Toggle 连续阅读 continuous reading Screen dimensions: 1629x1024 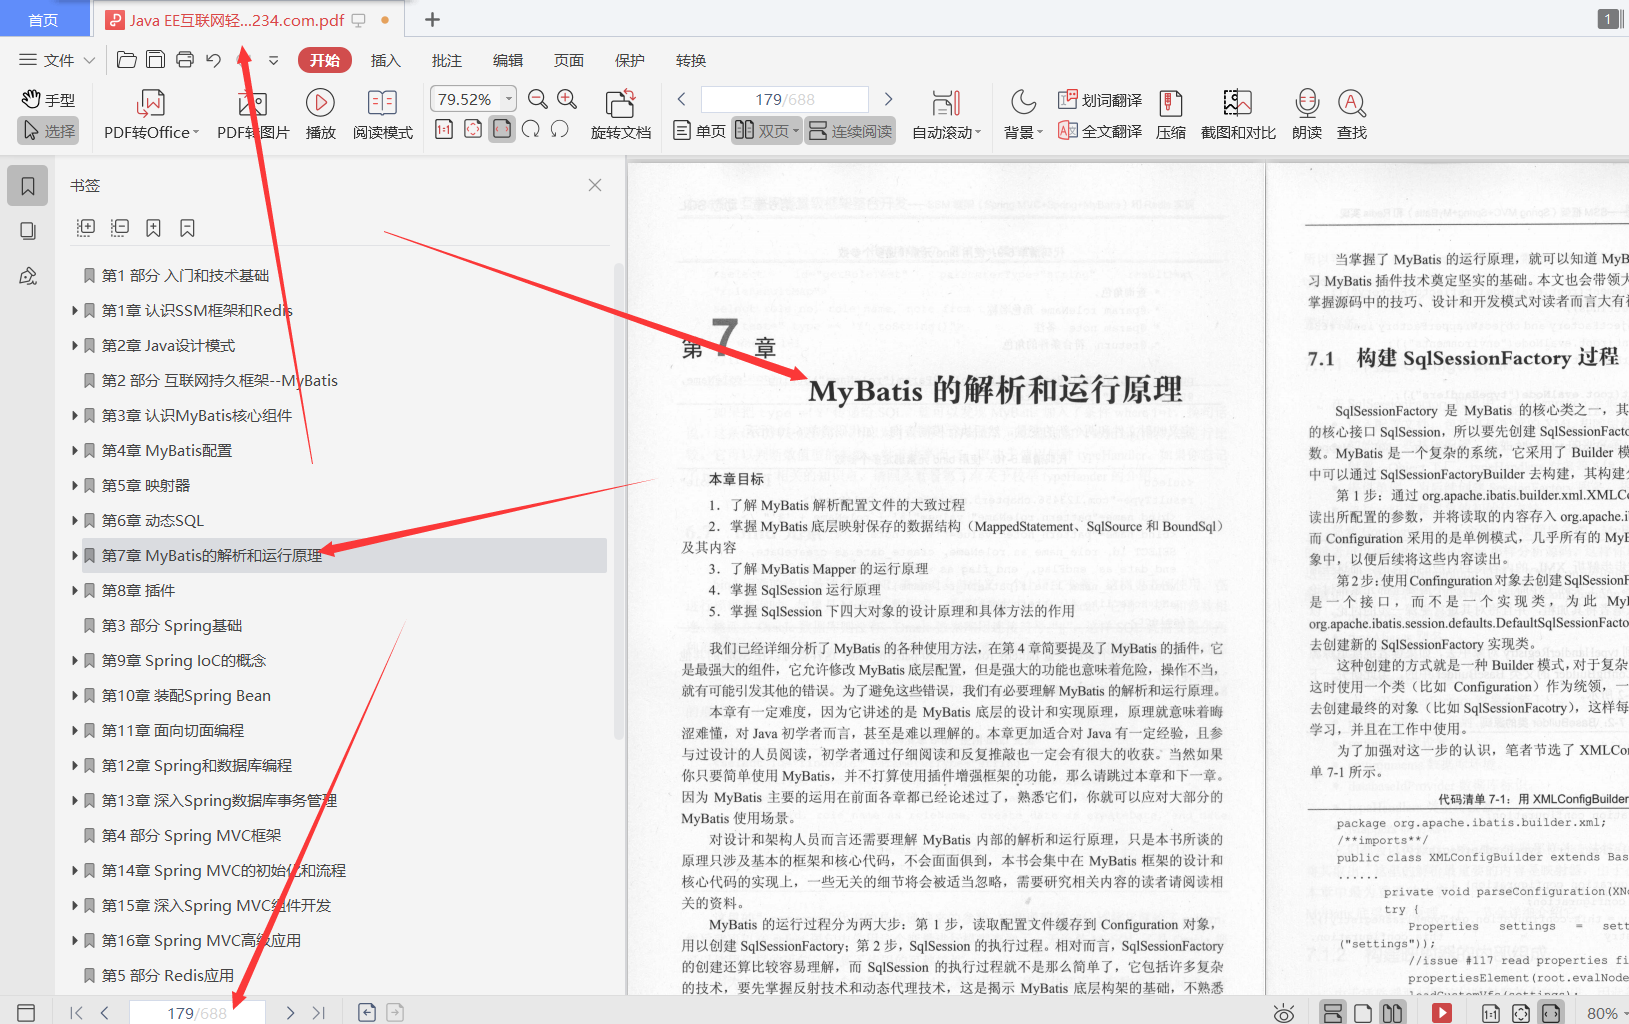tap(850, 131)
